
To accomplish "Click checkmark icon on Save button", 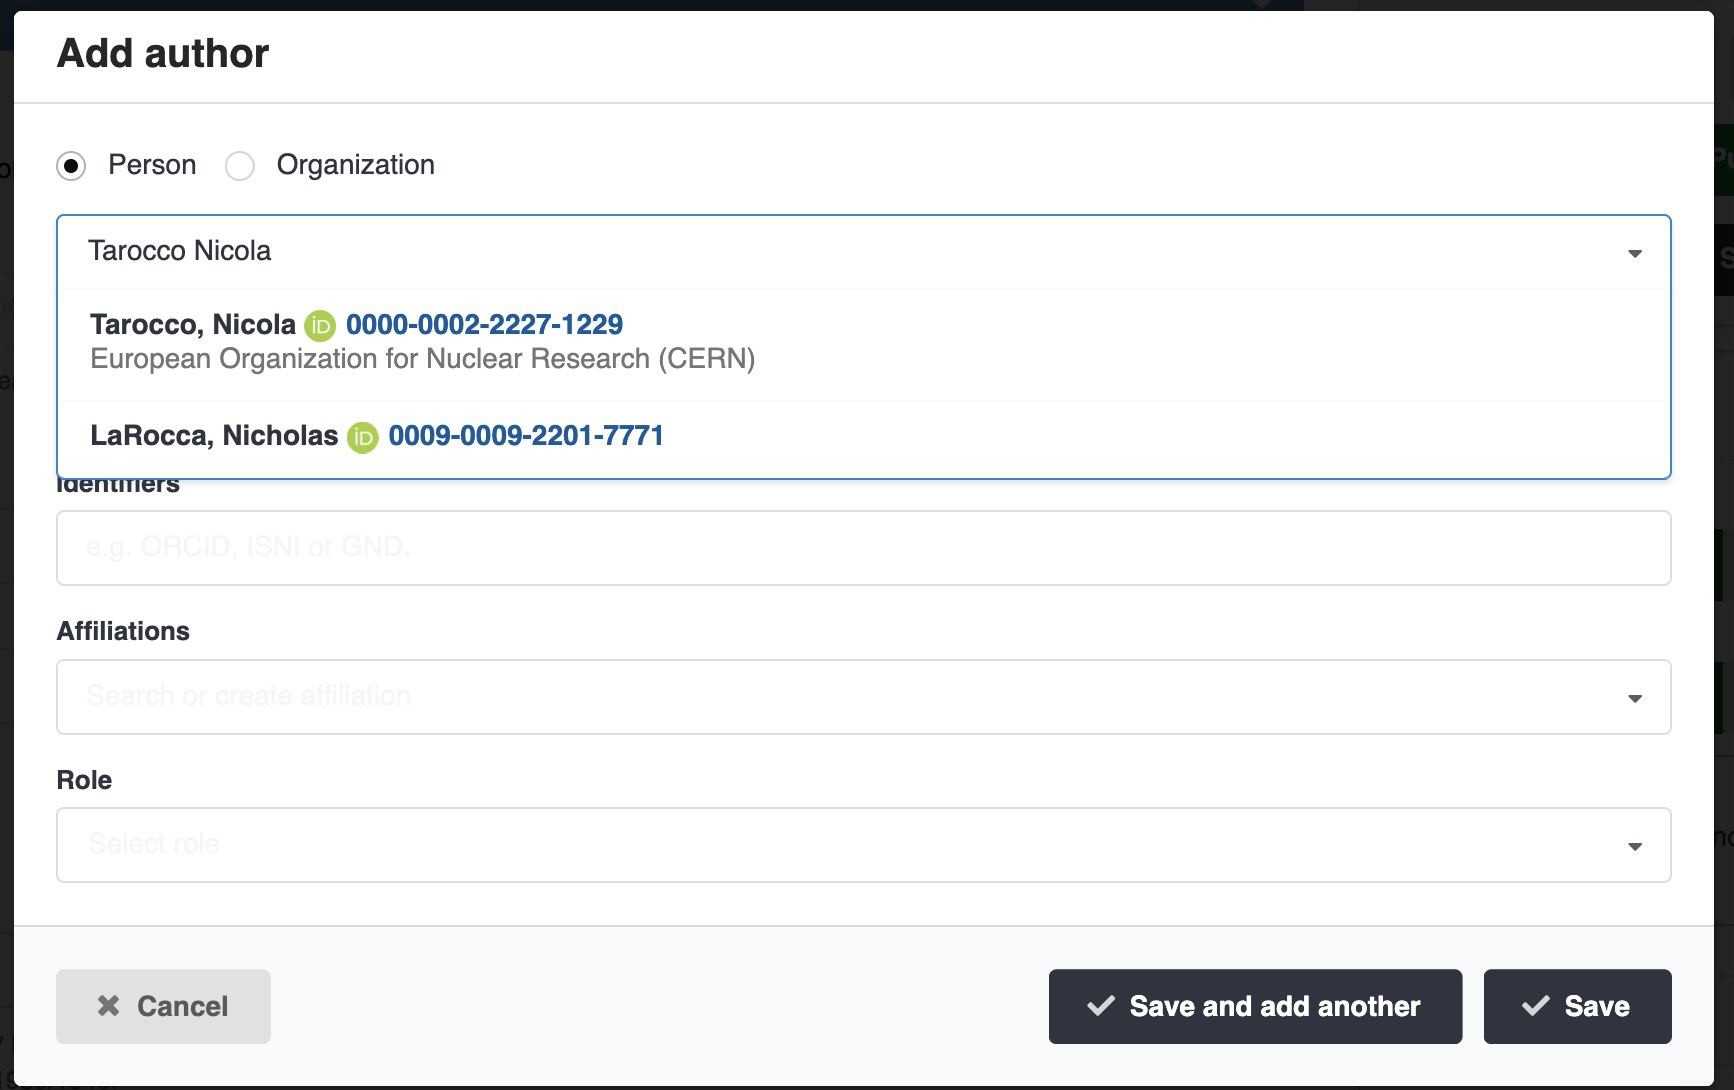I will click(1535, 1006).
